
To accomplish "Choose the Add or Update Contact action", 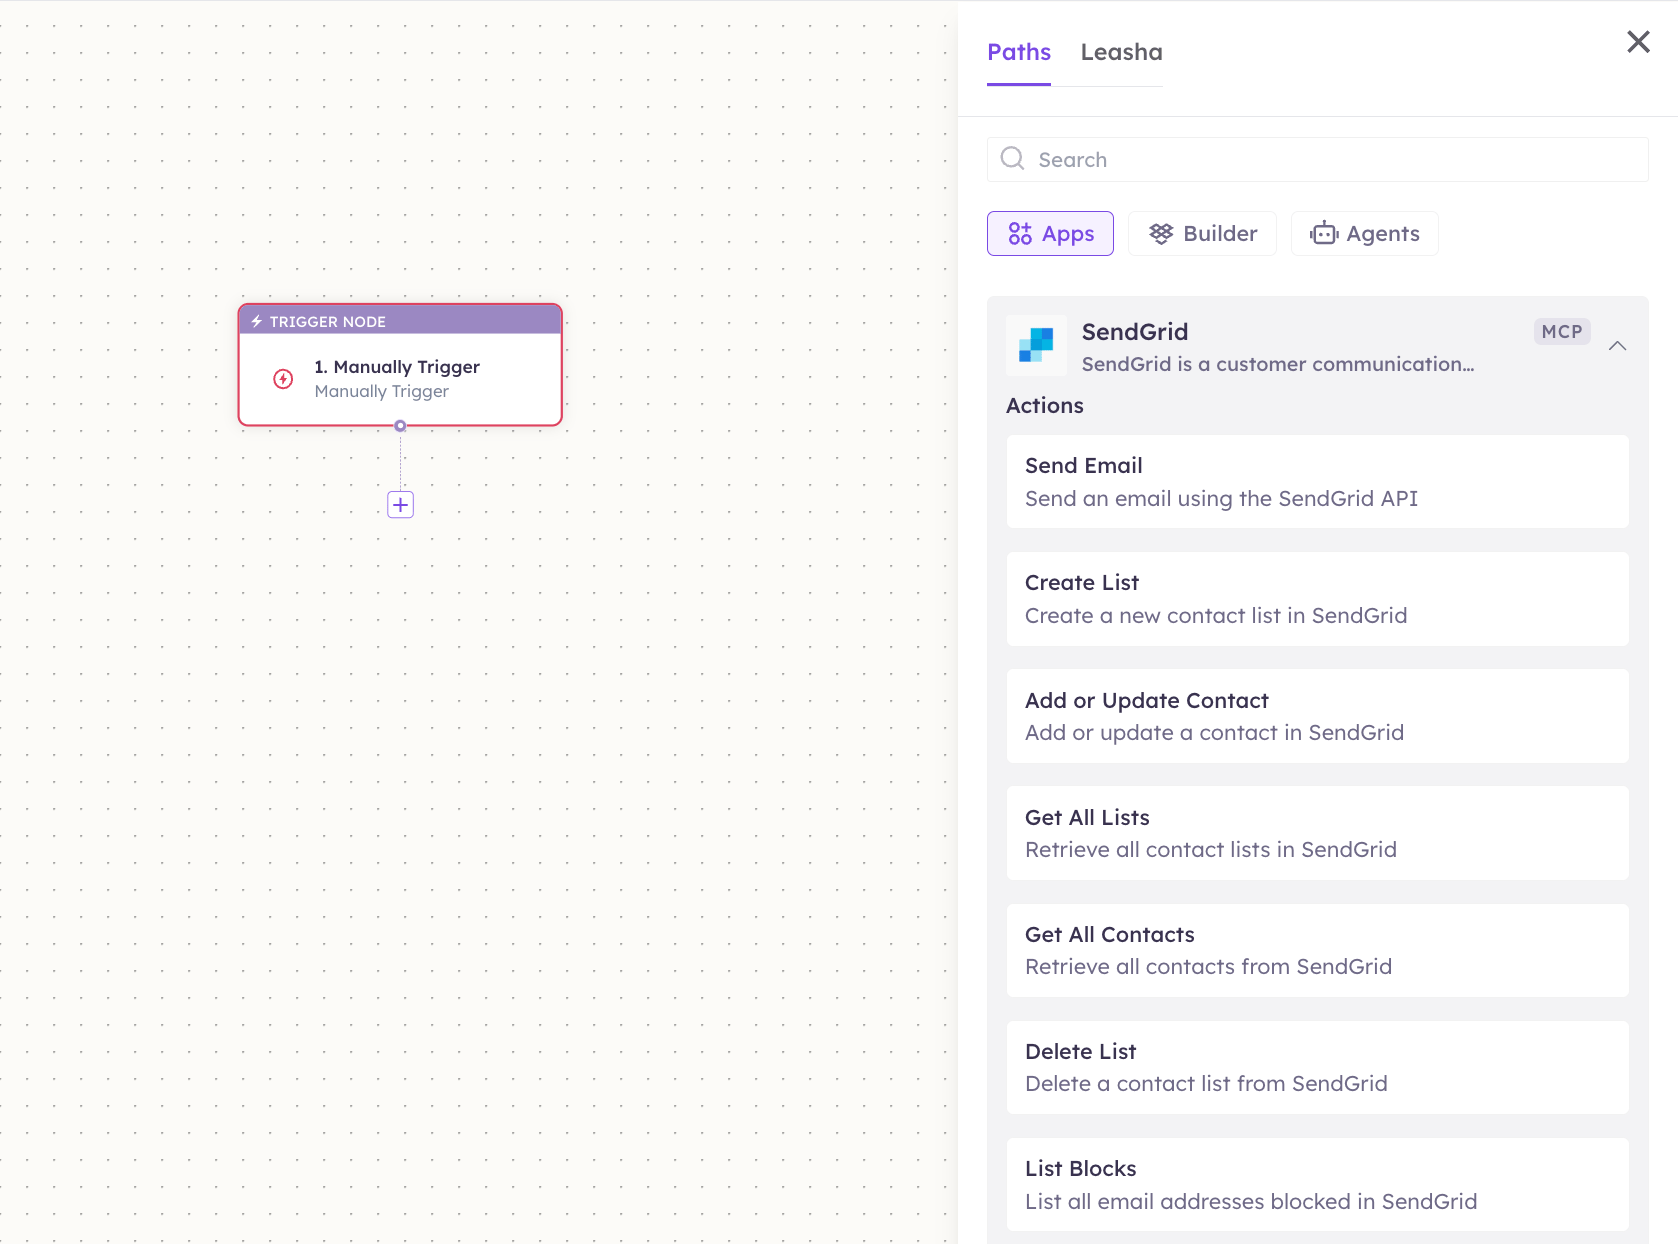I will (x=1317, y=716).
